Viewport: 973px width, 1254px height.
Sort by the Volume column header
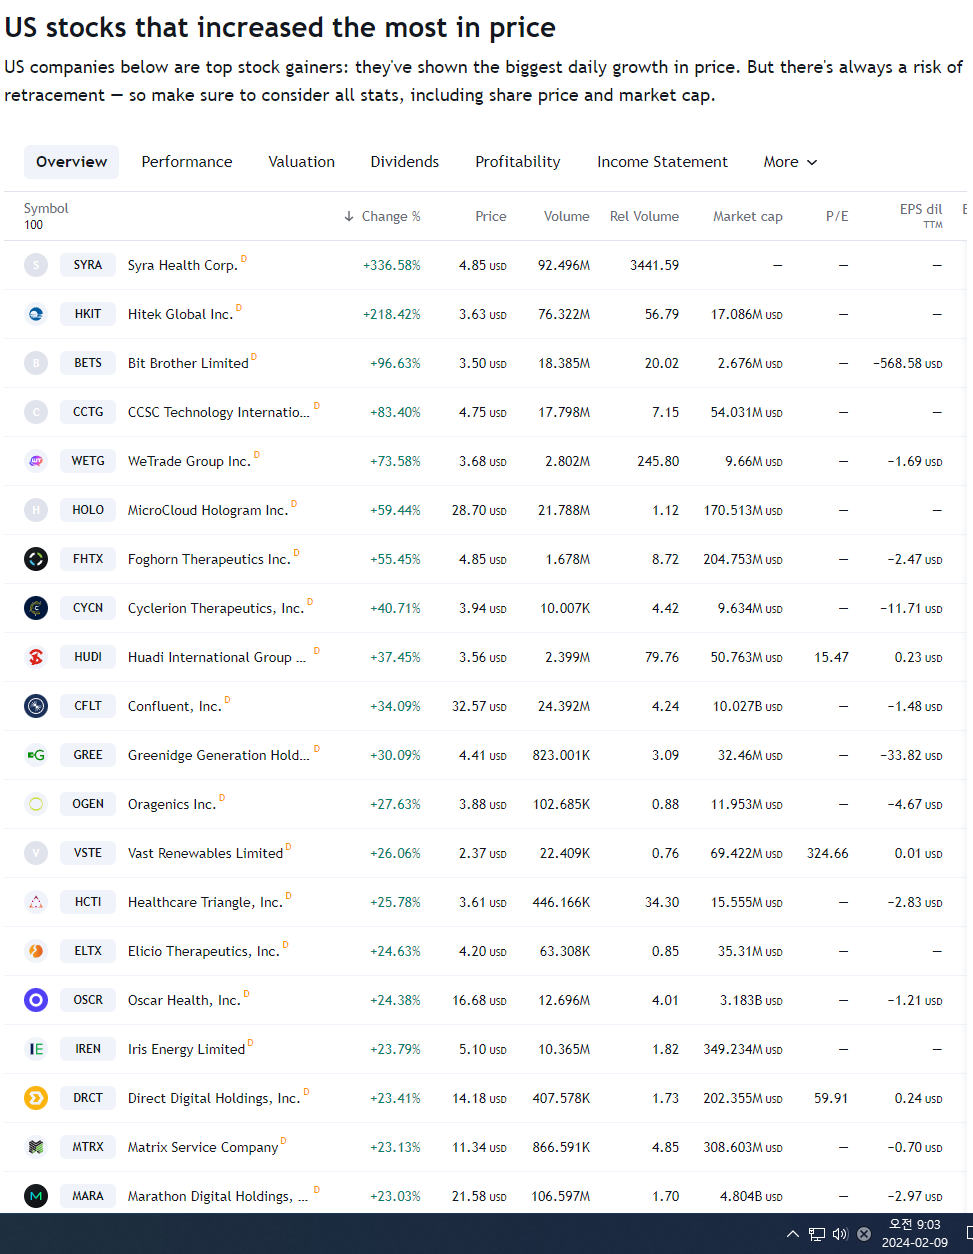point(566,216)
